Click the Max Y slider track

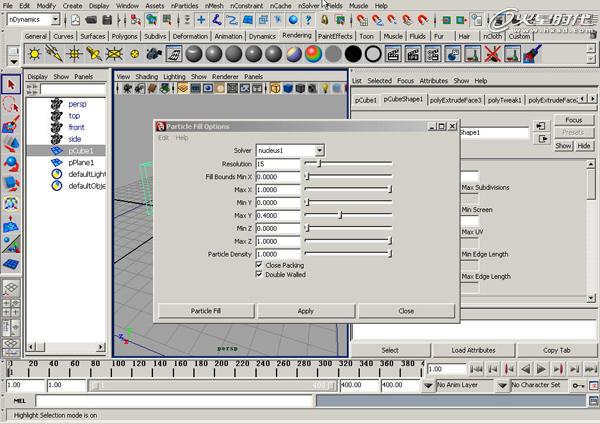click(348, 215)
